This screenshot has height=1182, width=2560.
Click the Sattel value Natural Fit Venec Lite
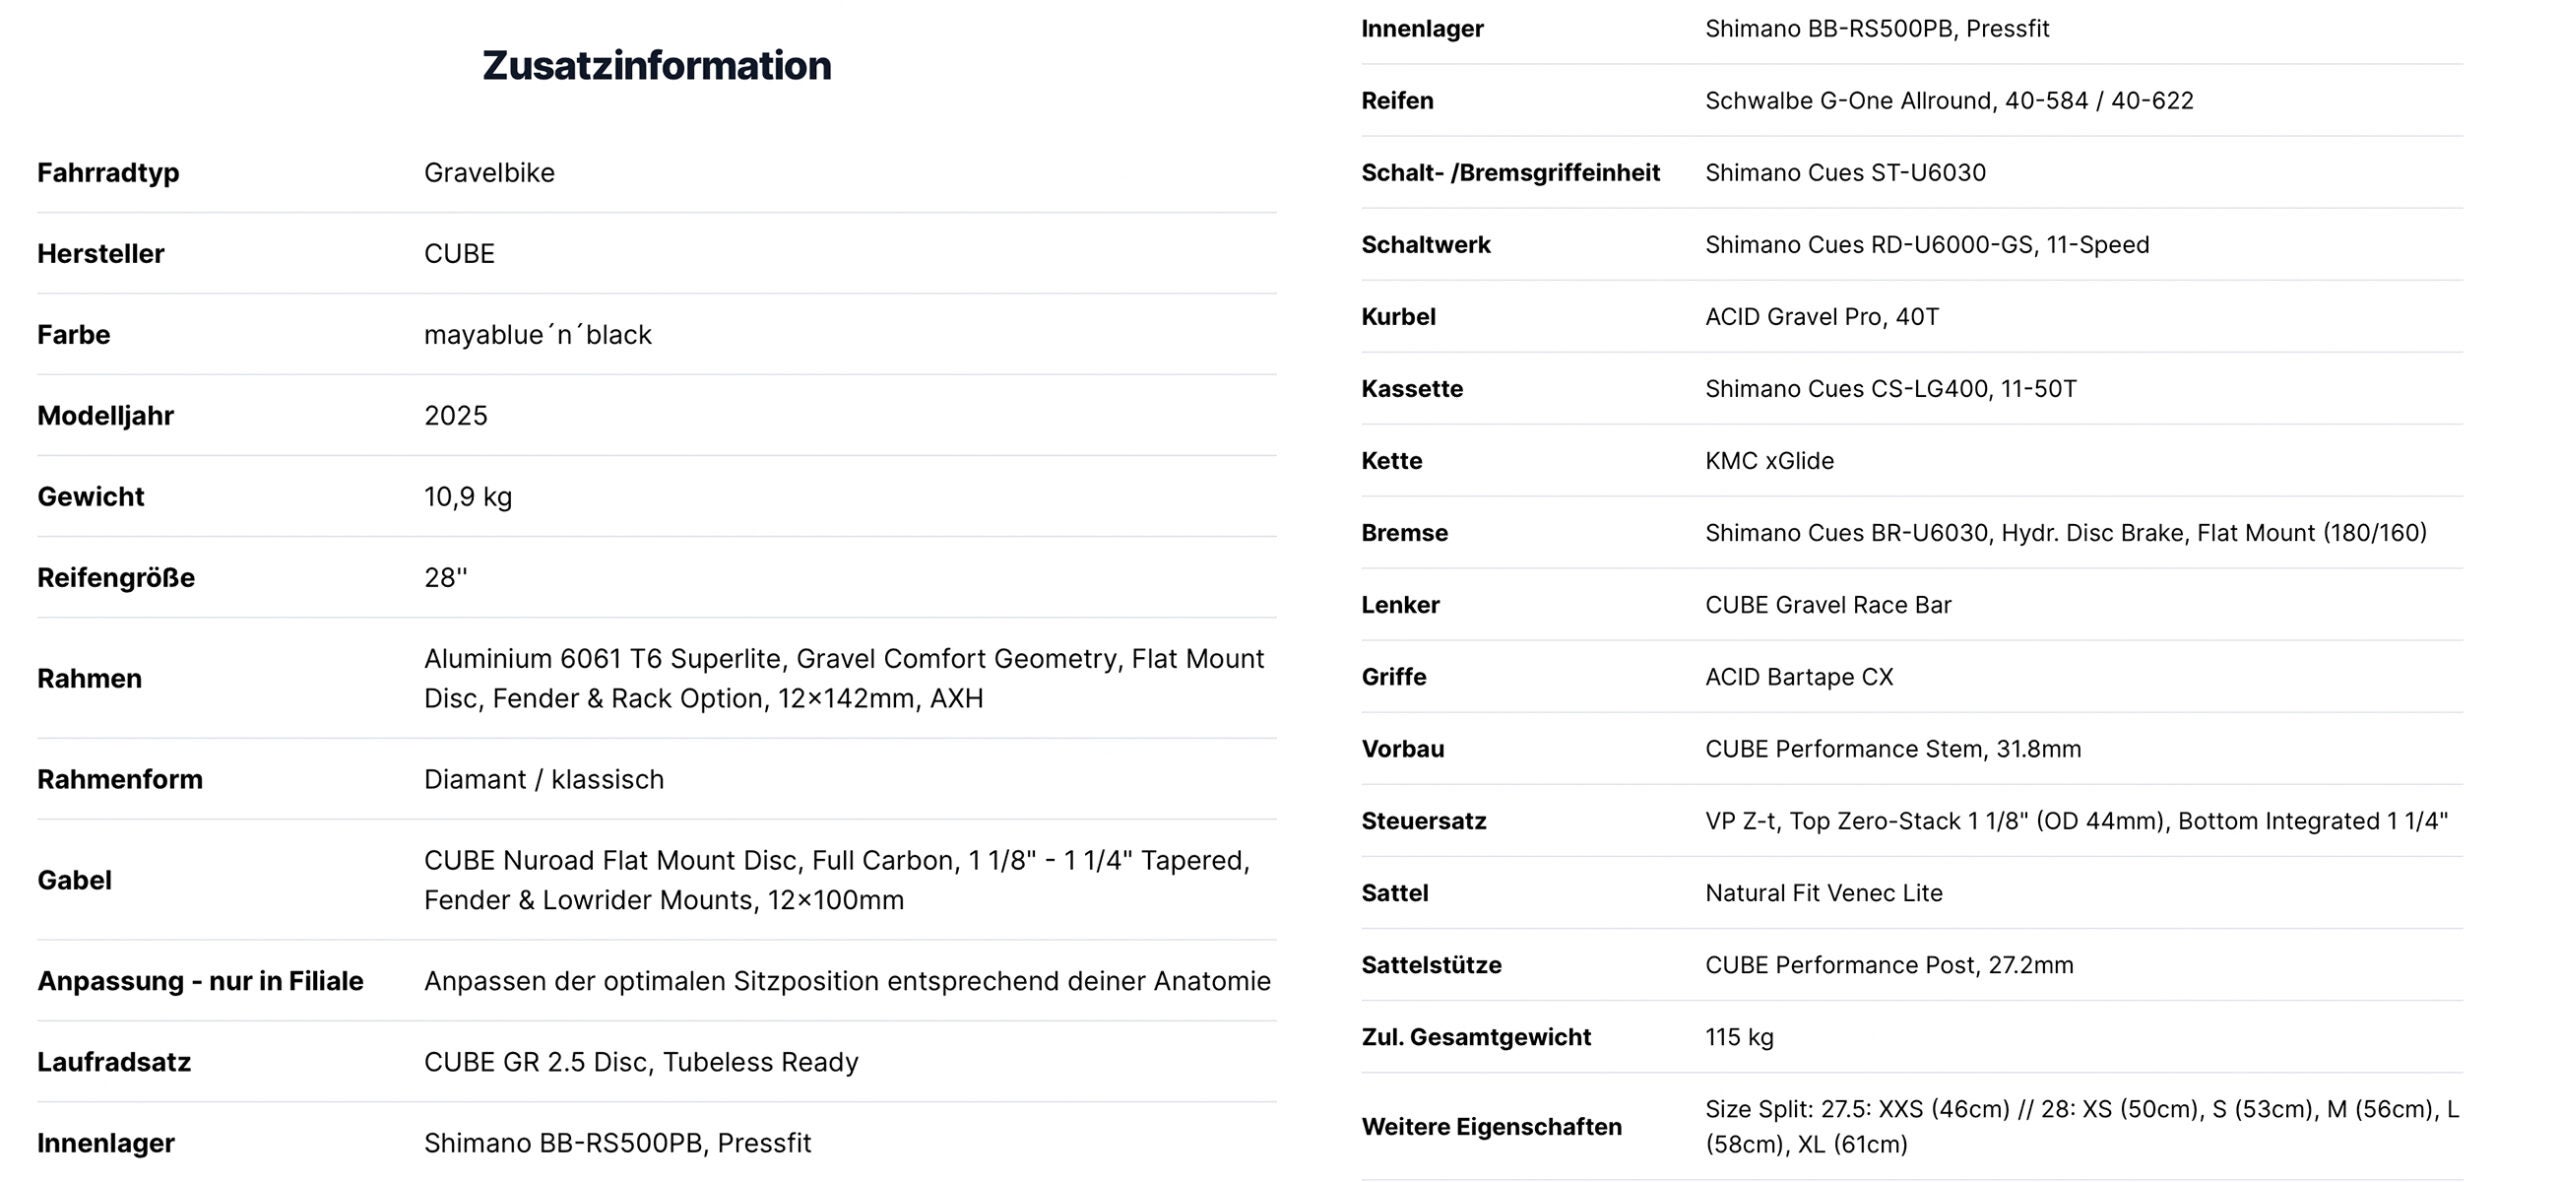pos(1823,892)
